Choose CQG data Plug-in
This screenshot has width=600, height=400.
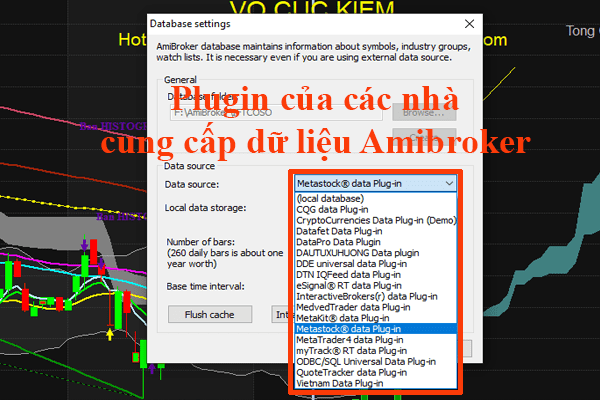coord(375,209)
